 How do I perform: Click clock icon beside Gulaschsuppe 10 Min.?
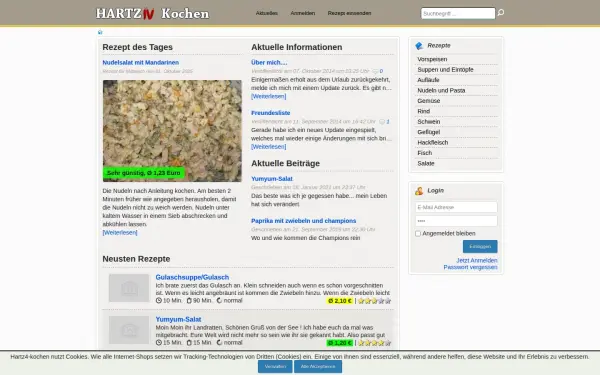coord(159,301)
